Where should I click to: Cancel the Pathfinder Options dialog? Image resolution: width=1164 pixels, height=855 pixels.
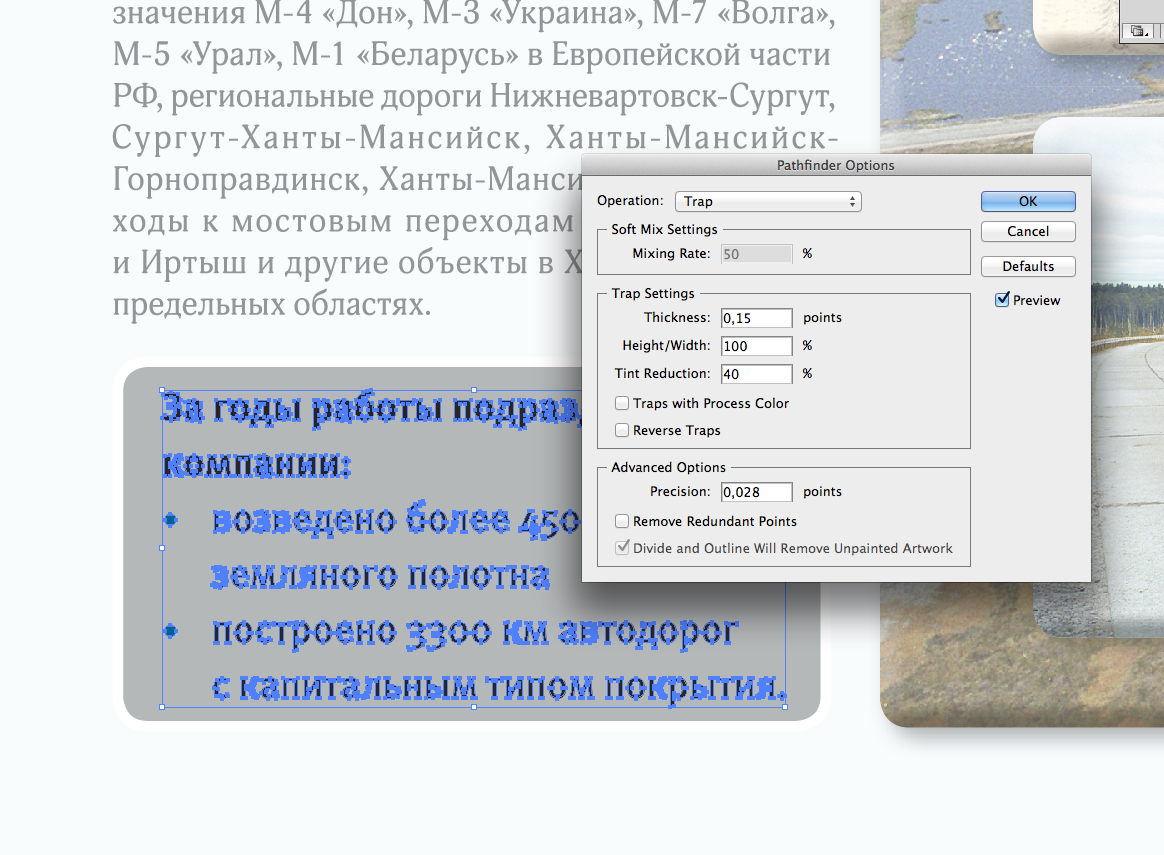(x=1027, y=232)
